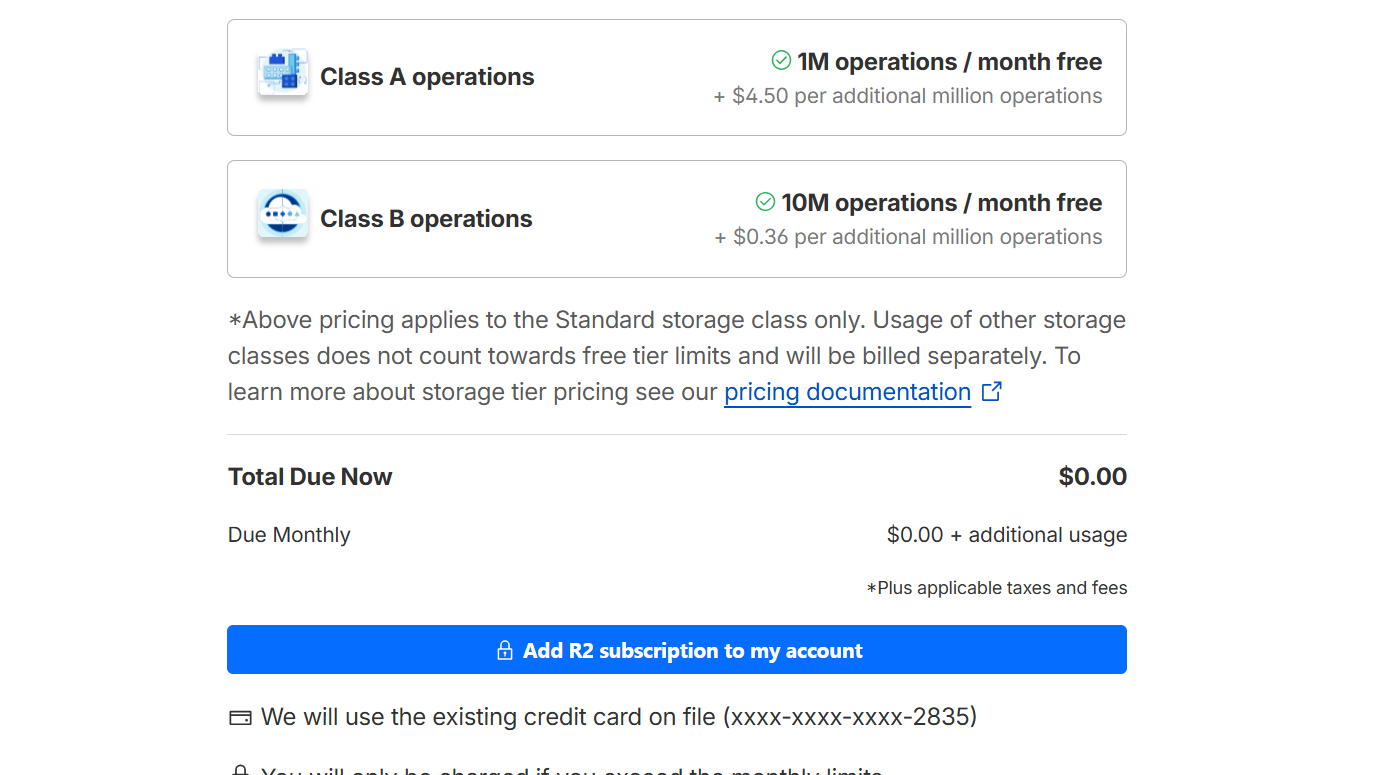Screen dimensions: 1396x775
Task: Click the Due Monthly label
Action: pos(289,535)
